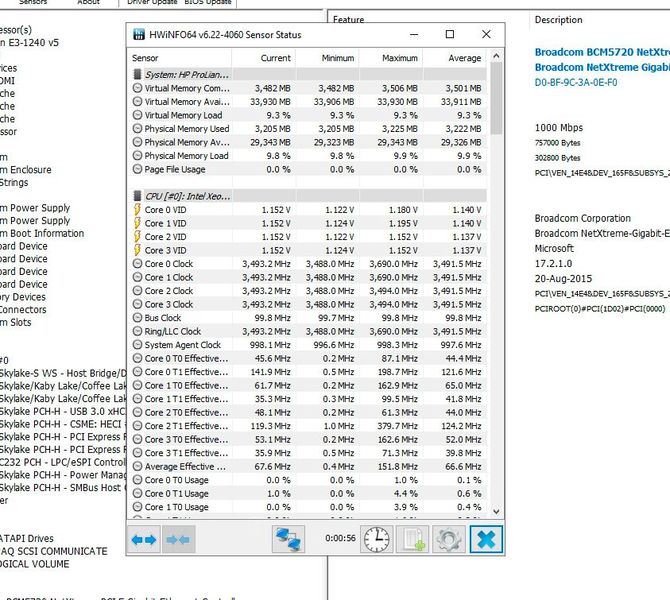
Task: Select System Enclosure in background tree
Action: (x=26, y=170)
